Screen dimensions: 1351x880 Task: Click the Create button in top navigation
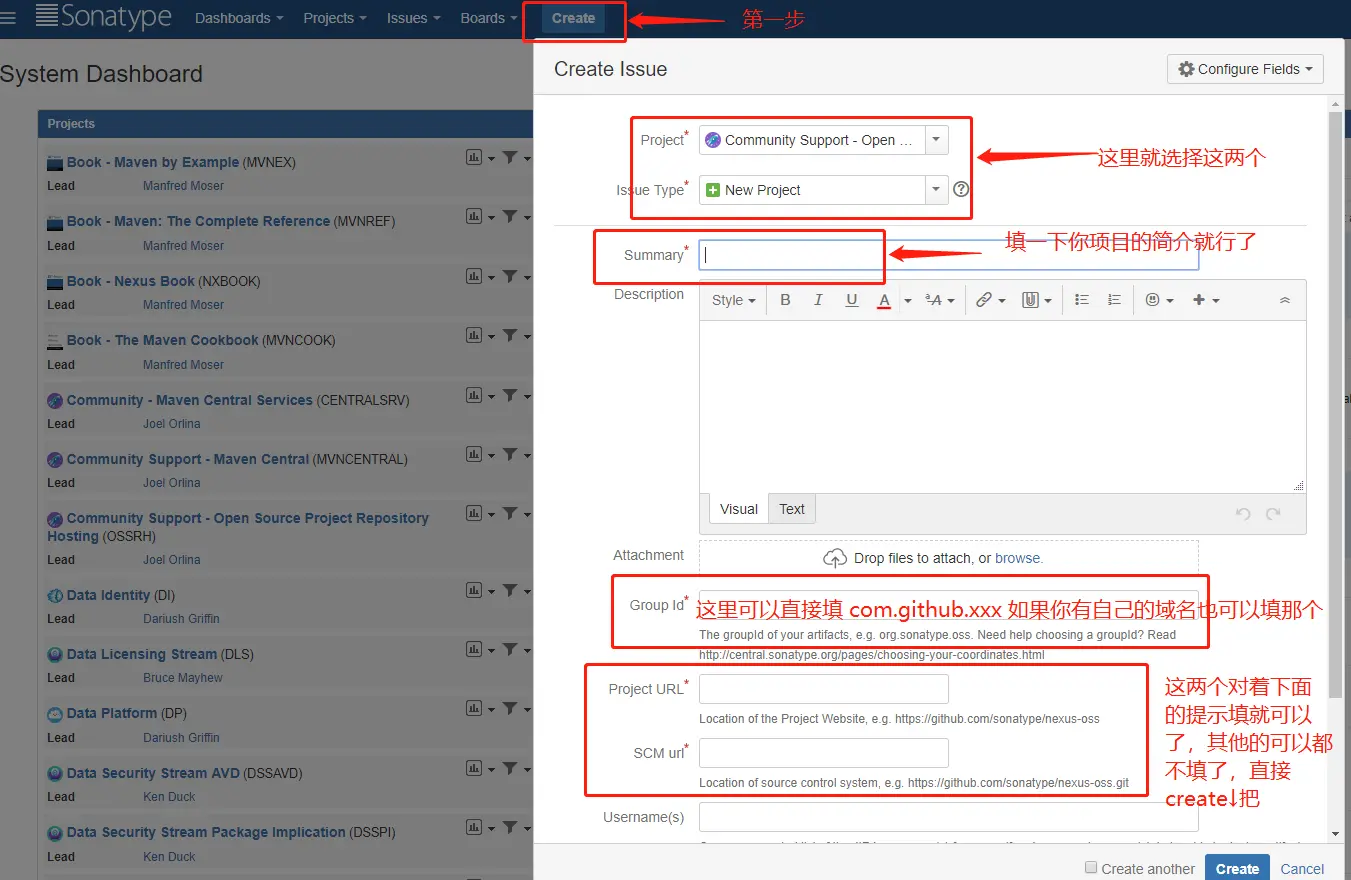[x=573, y=18]
